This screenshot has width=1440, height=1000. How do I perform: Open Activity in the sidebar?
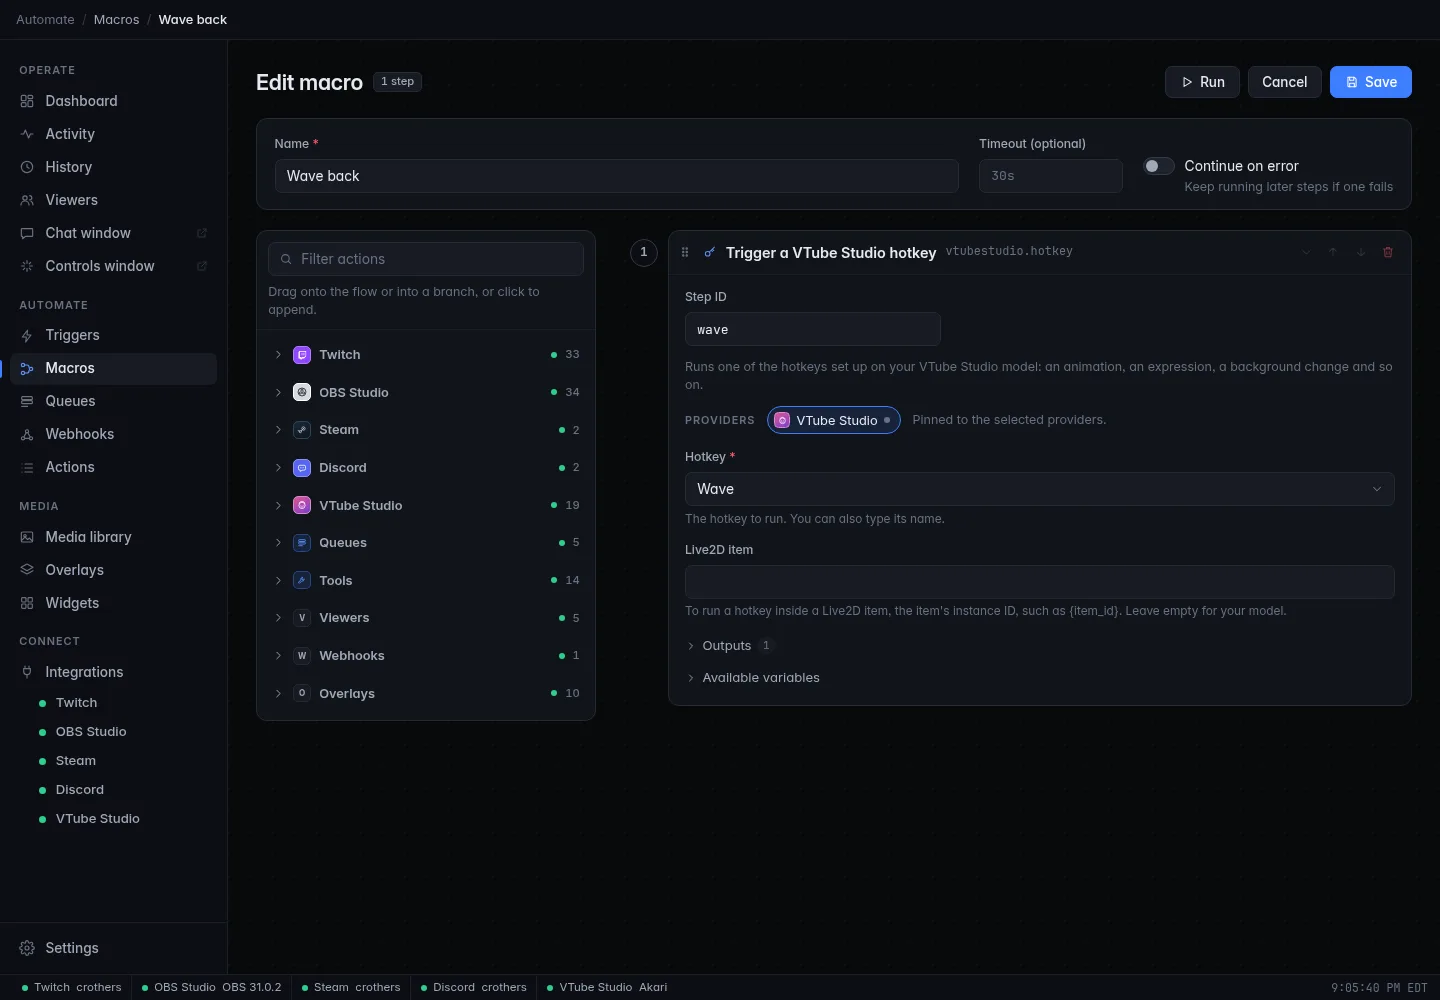(x=113, y=134)
